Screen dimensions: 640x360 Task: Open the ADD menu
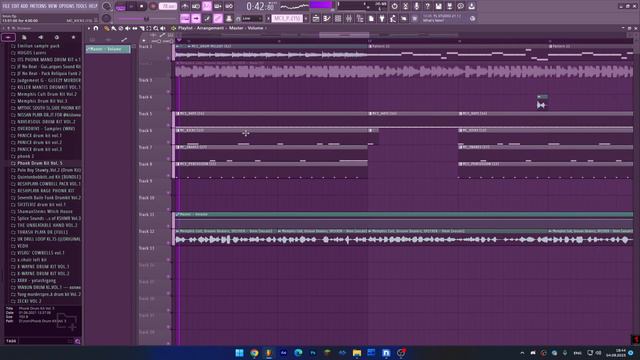tap(24, 6)
